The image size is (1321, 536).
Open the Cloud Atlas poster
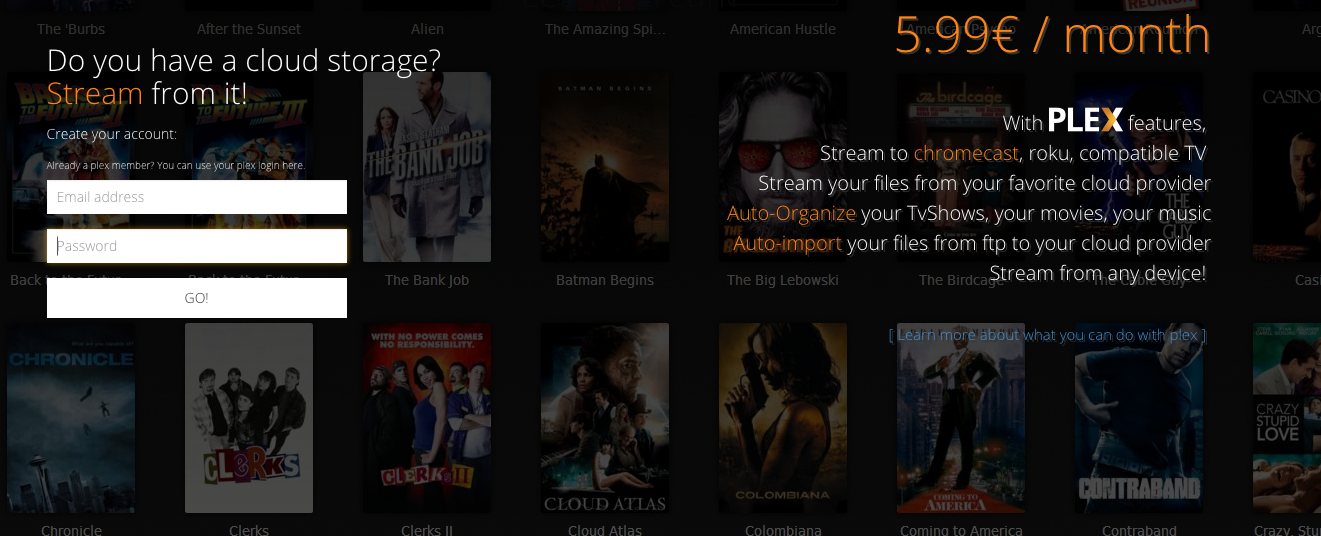[x=604, y=417]
